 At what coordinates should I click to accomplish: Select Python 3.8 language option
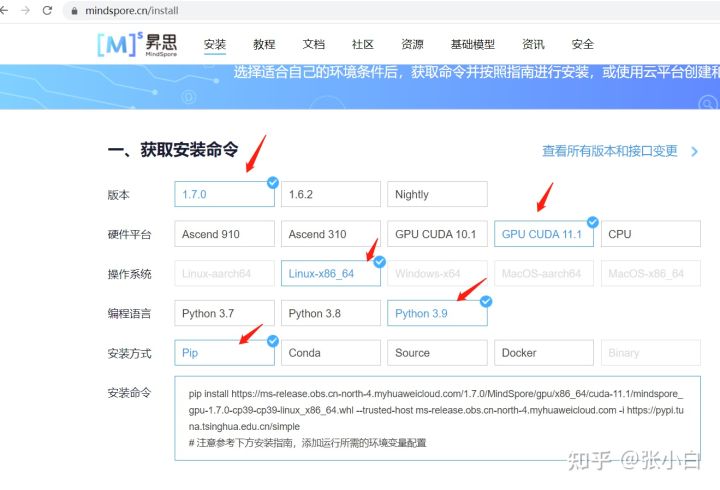[x=331, y=313]
